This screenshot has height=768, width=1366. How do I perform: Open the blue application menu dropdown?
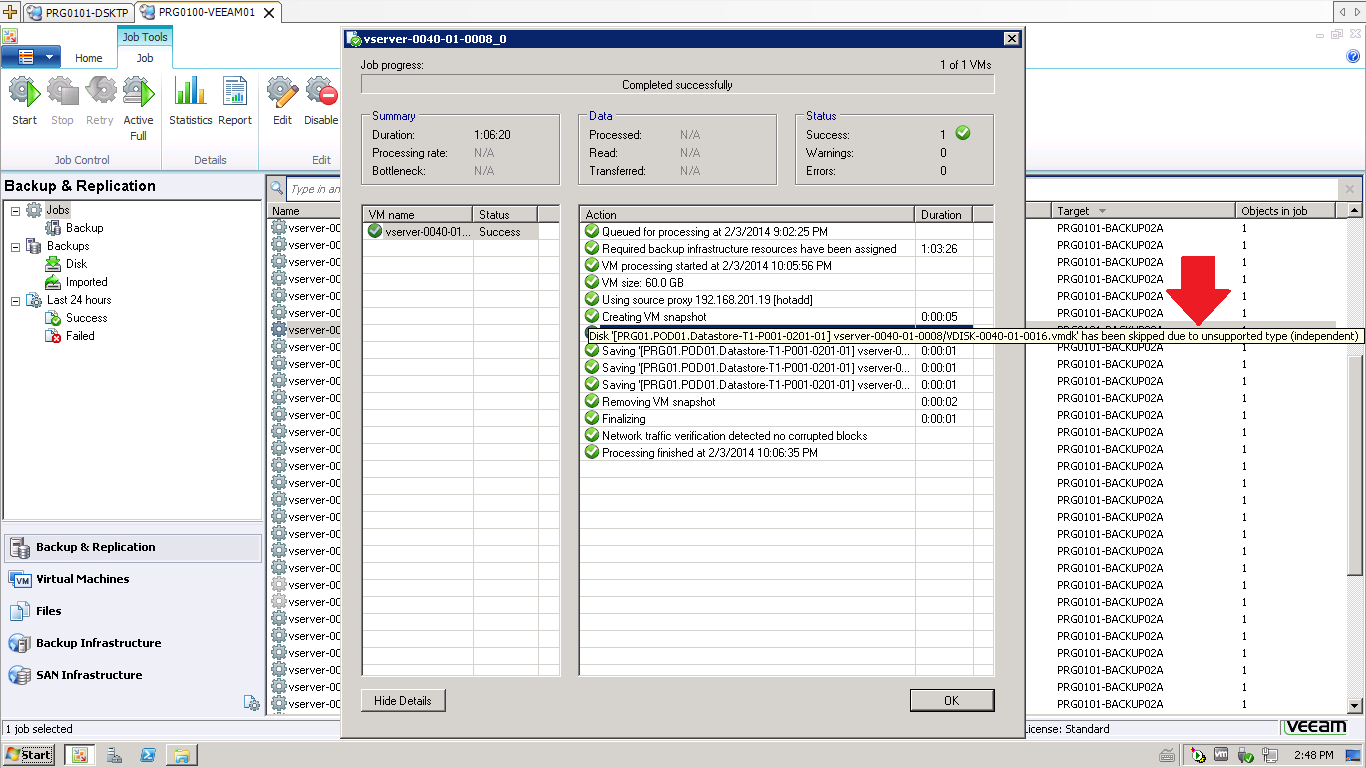tap(31, 57)
